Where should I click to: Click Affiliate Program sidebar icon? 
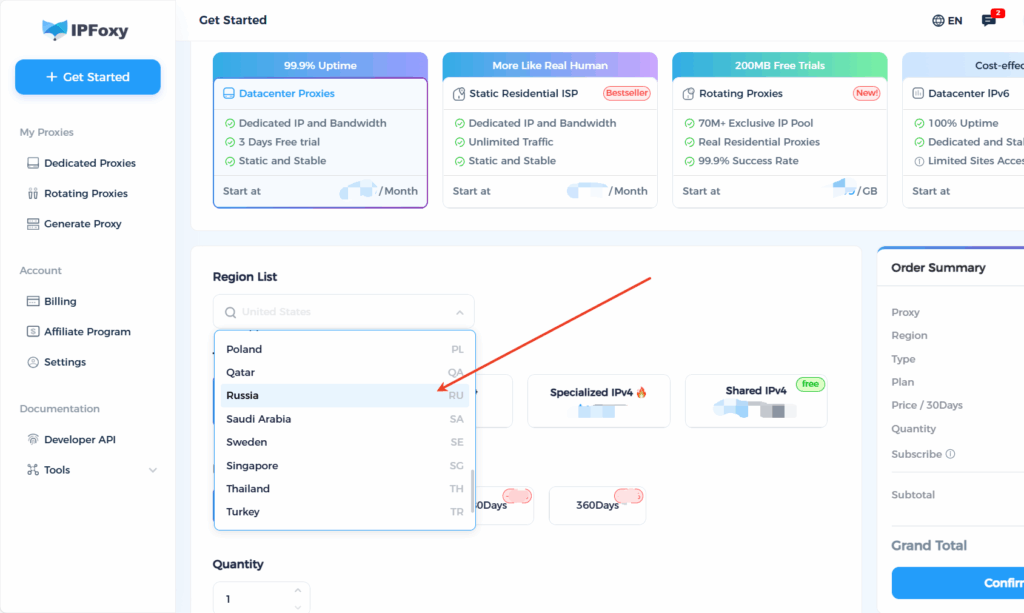coord(33,332)
